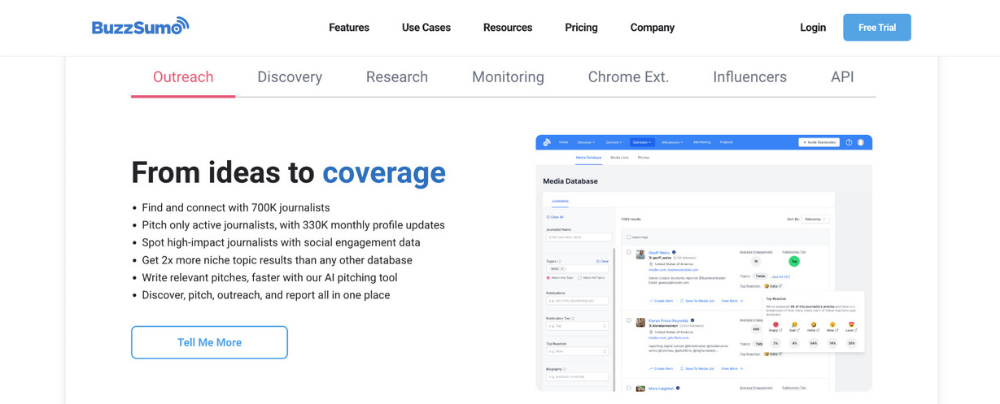Click Create Alert for Kieran Press-Reynolds
The width and height of the screenshot is (1000, 404).
click(661, 368)
